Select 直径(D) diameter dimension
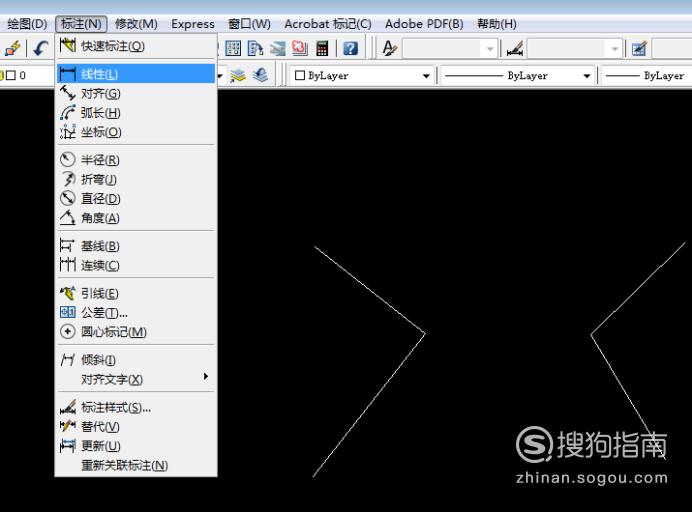692x512 pixels. click(136, 198)
